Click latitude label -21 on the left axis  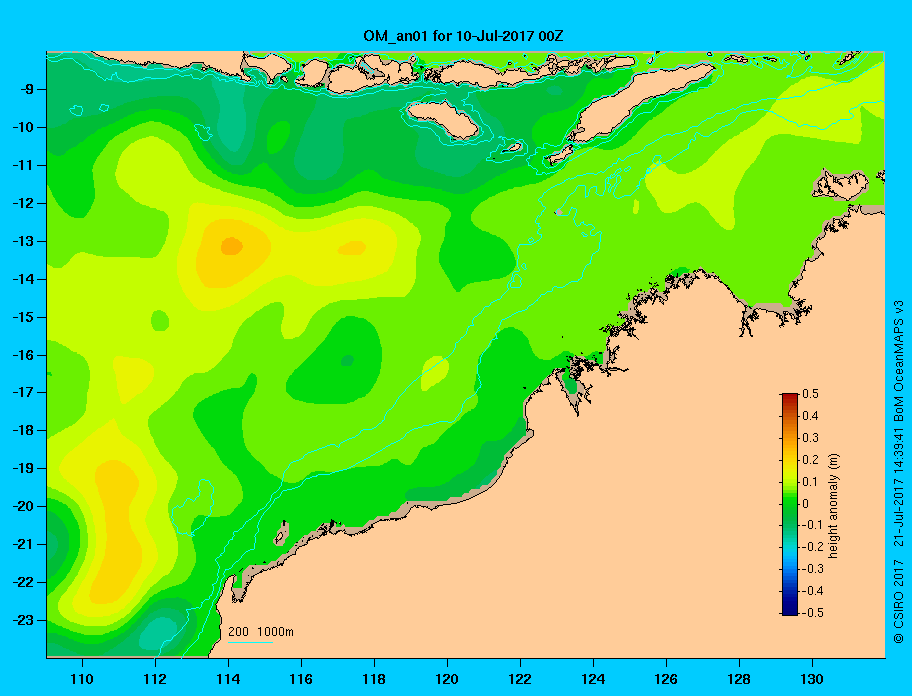24,544
